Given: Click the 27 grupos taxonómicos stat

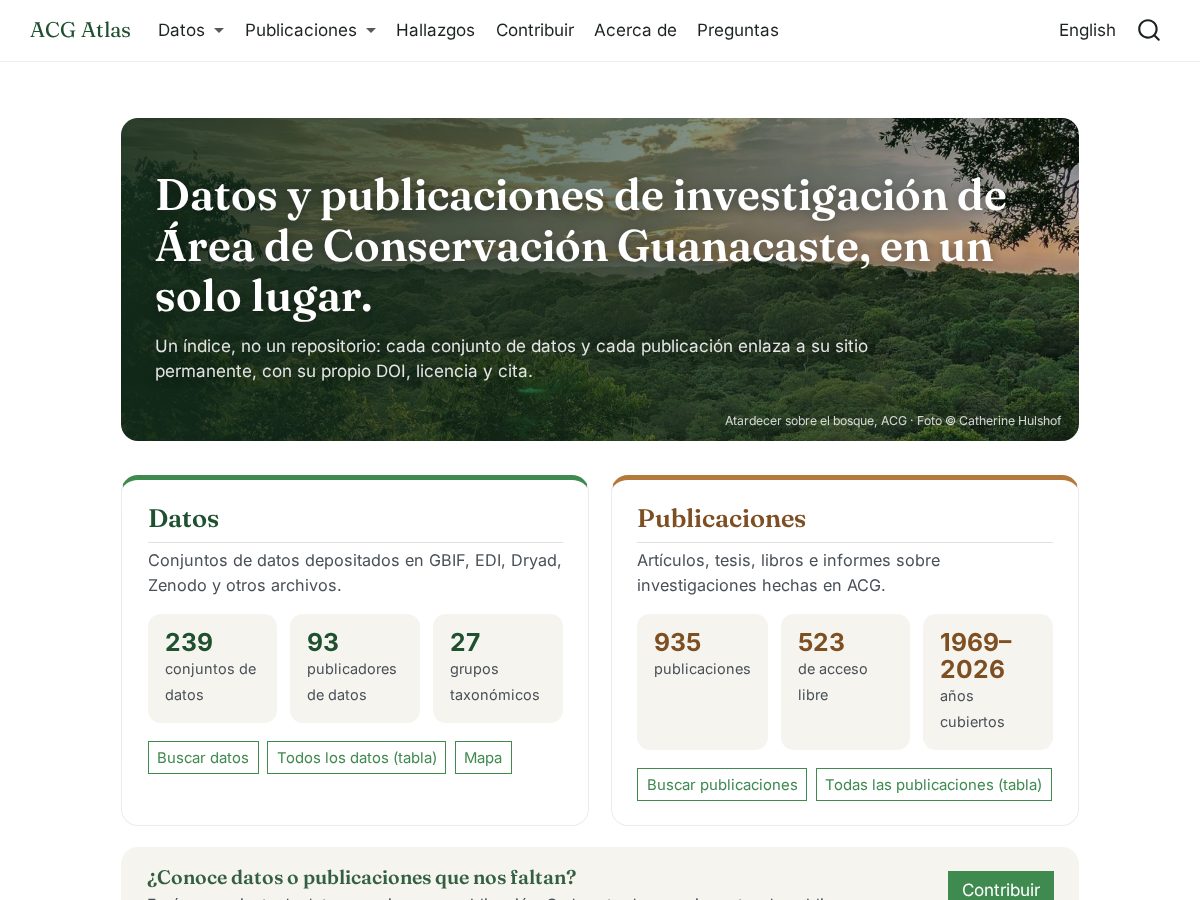Looking at the screenshot, I should tap(497, 668).
